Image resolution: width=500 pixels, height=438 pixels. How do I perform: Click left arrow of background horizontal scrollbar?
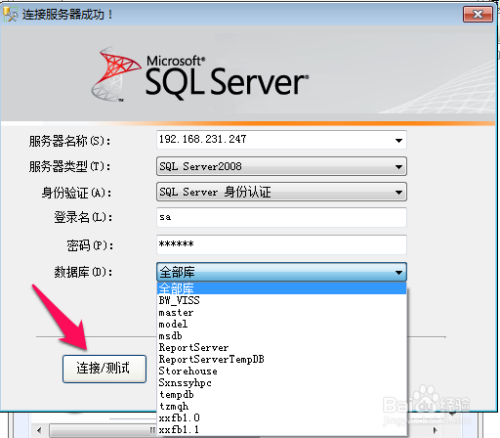39,430
